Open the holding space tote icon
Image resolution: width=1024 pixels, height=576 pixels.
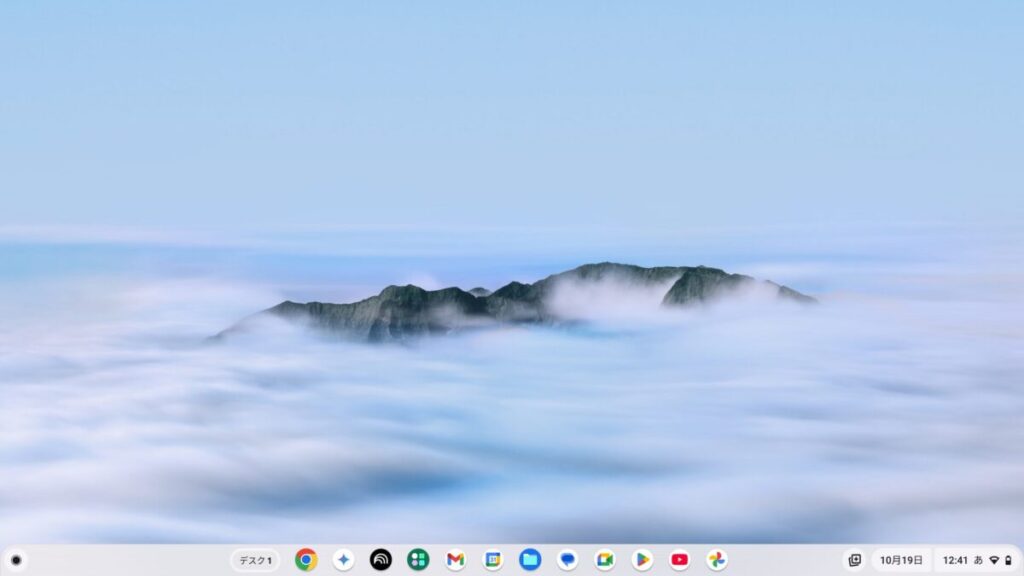point(854,560)
